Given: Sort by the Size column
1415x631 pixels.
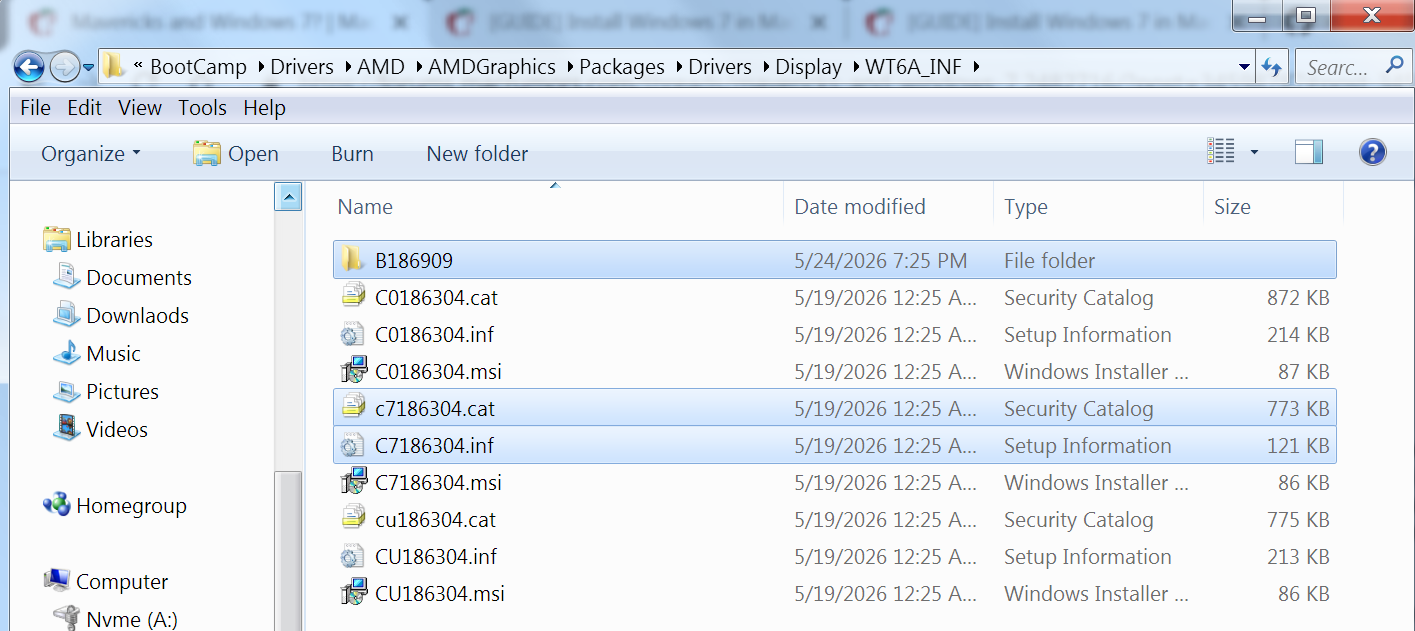Looking at the screenshot, I should click(1232, 207).
